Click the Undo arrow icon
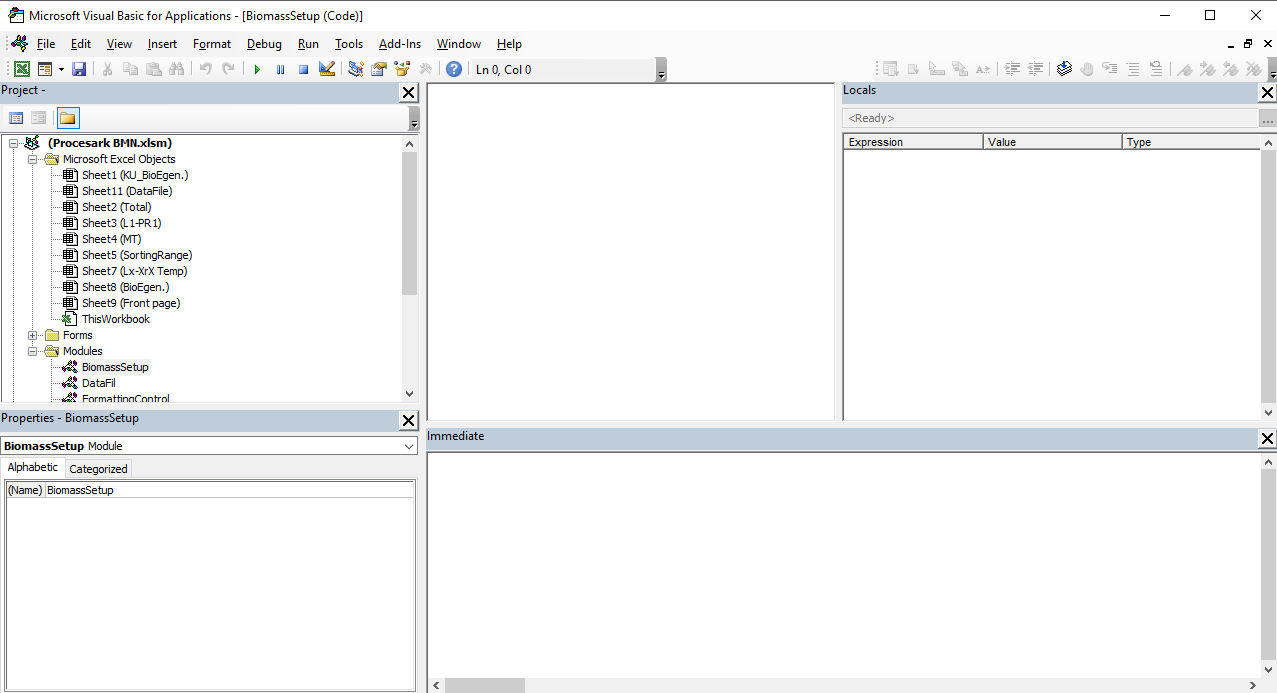 point(205,69)
